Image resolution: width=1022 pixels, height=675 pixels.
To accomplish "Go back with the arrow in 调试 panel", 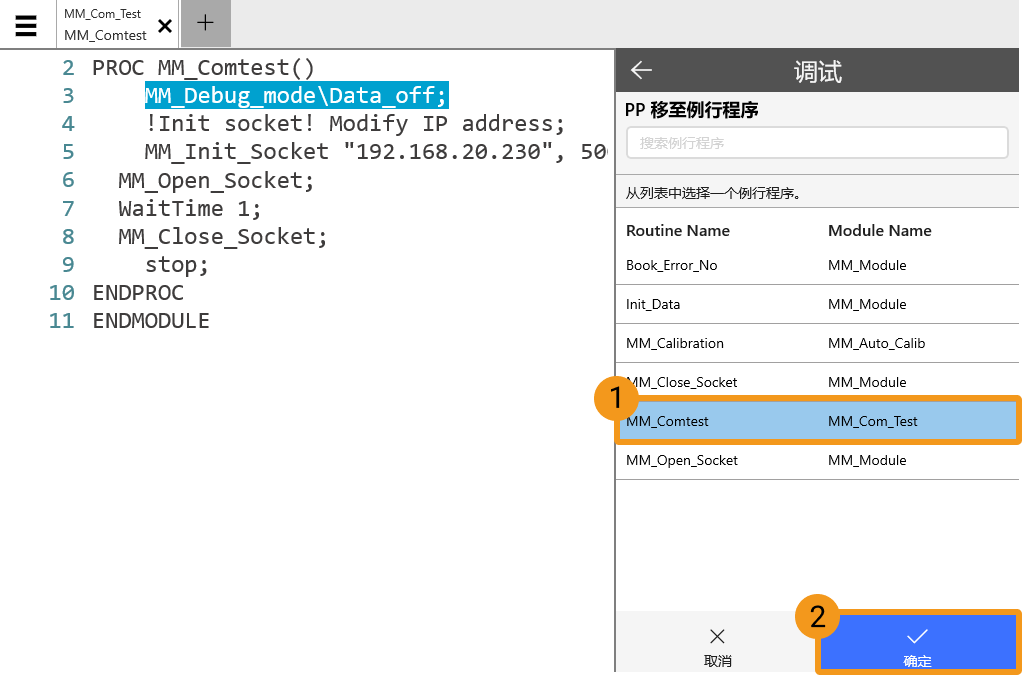I will [x=641, y=70].
